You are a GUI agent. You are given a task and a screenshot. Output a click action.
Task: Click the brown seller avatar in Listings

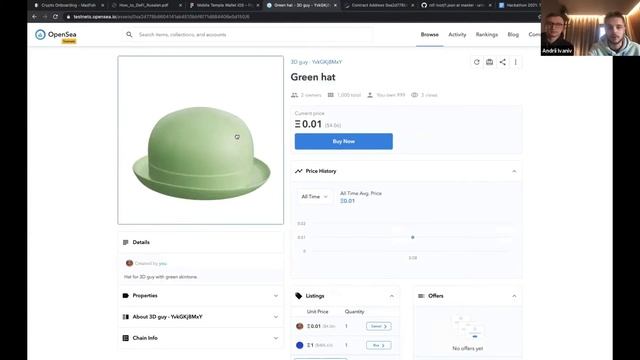coord(300,326)
